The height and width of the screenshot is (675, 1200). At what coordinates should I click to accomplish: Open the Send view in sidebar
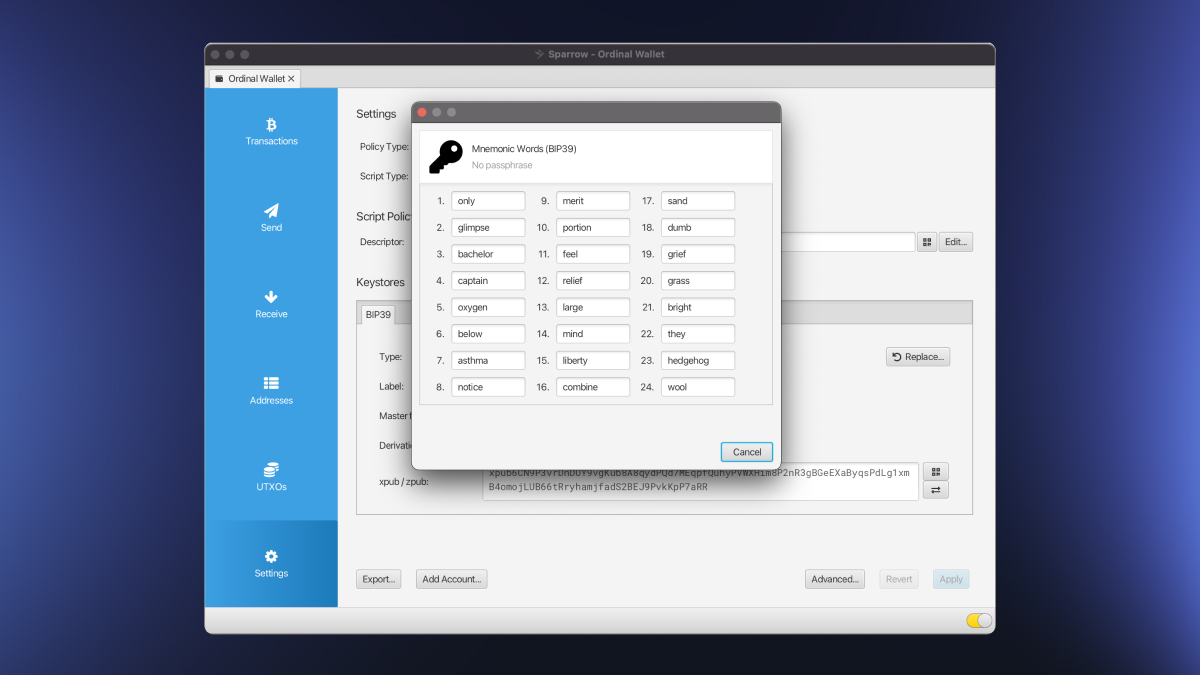(271, 218)
